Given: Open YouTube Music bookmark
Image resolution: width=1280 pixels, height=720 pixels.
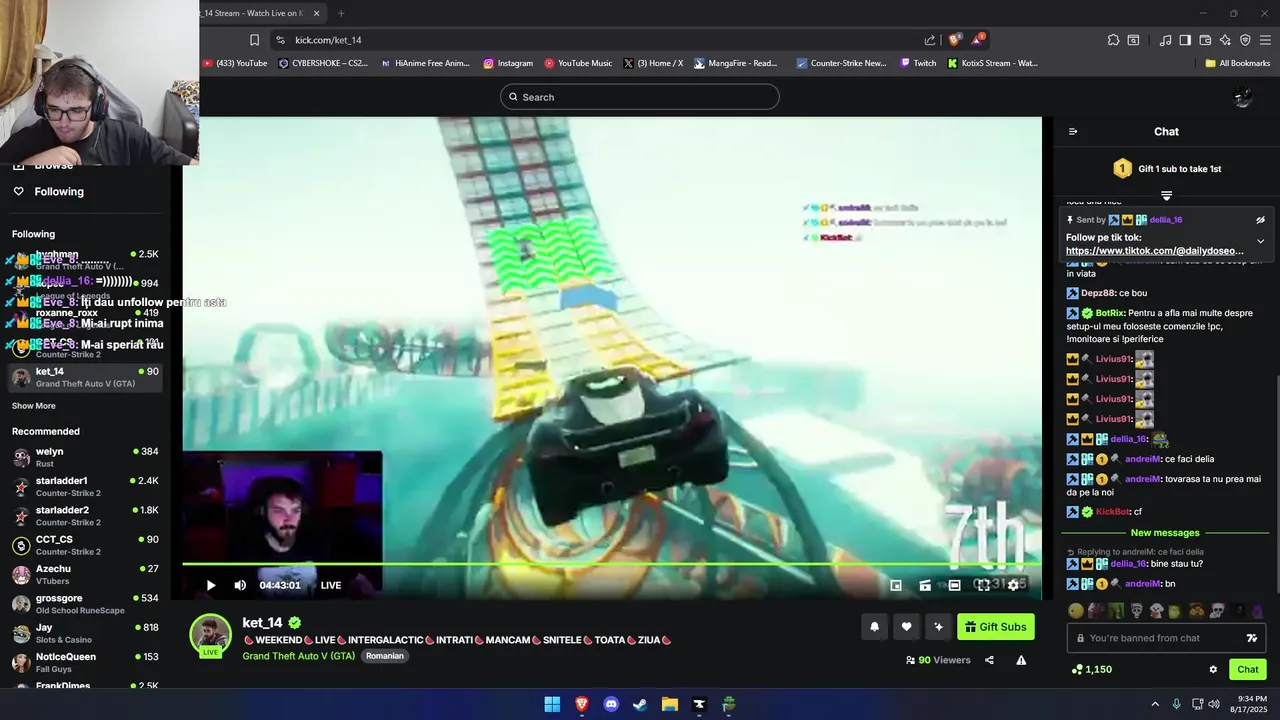Looking at the screenshot, I should point(578,63).
